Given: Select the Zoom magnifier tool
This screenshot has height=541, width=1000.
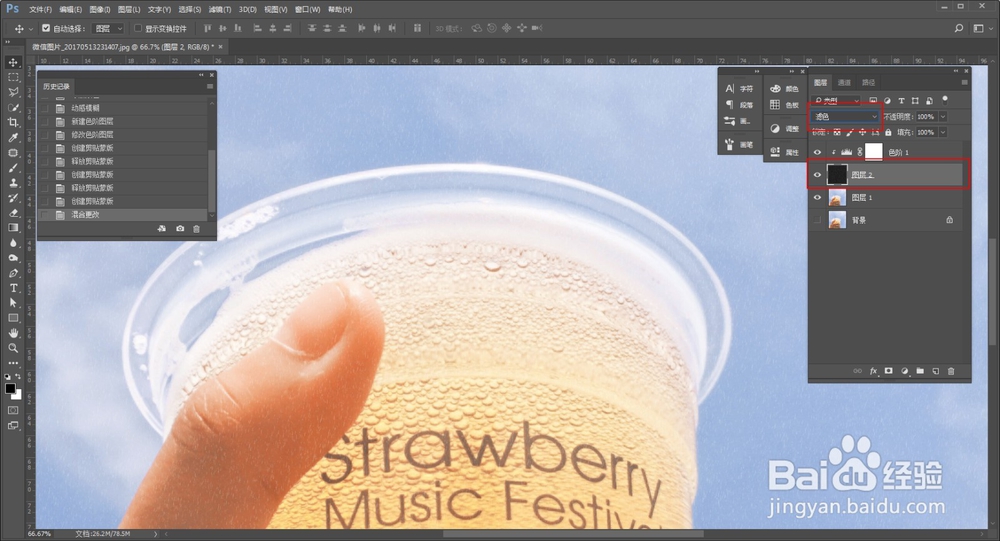Looking at the screenshot, I should (13, 348).
